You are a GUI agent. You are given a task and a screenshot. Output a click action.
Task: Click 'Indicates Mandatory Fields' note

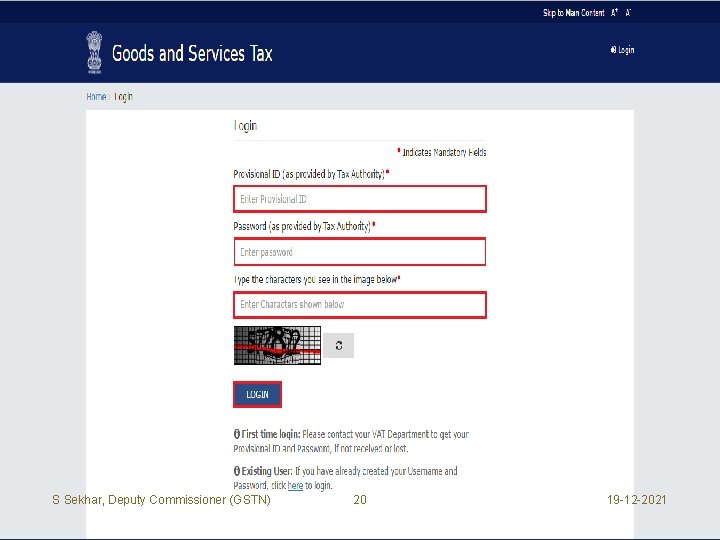point(442,152)
